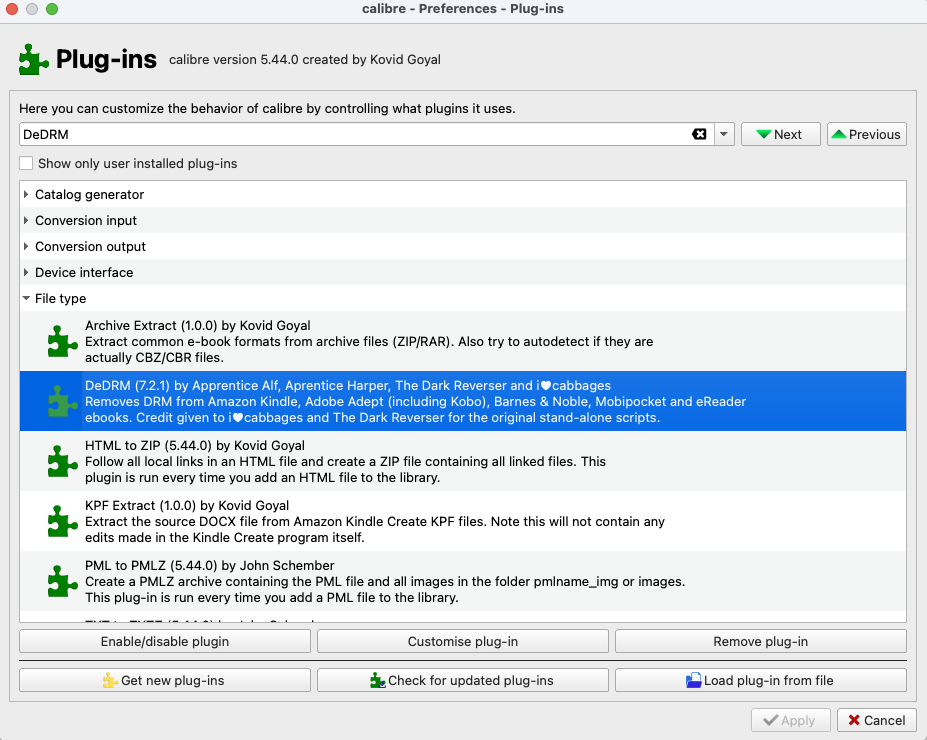
Task: Expand the Catalog generator category
Action: click(26, 195)
